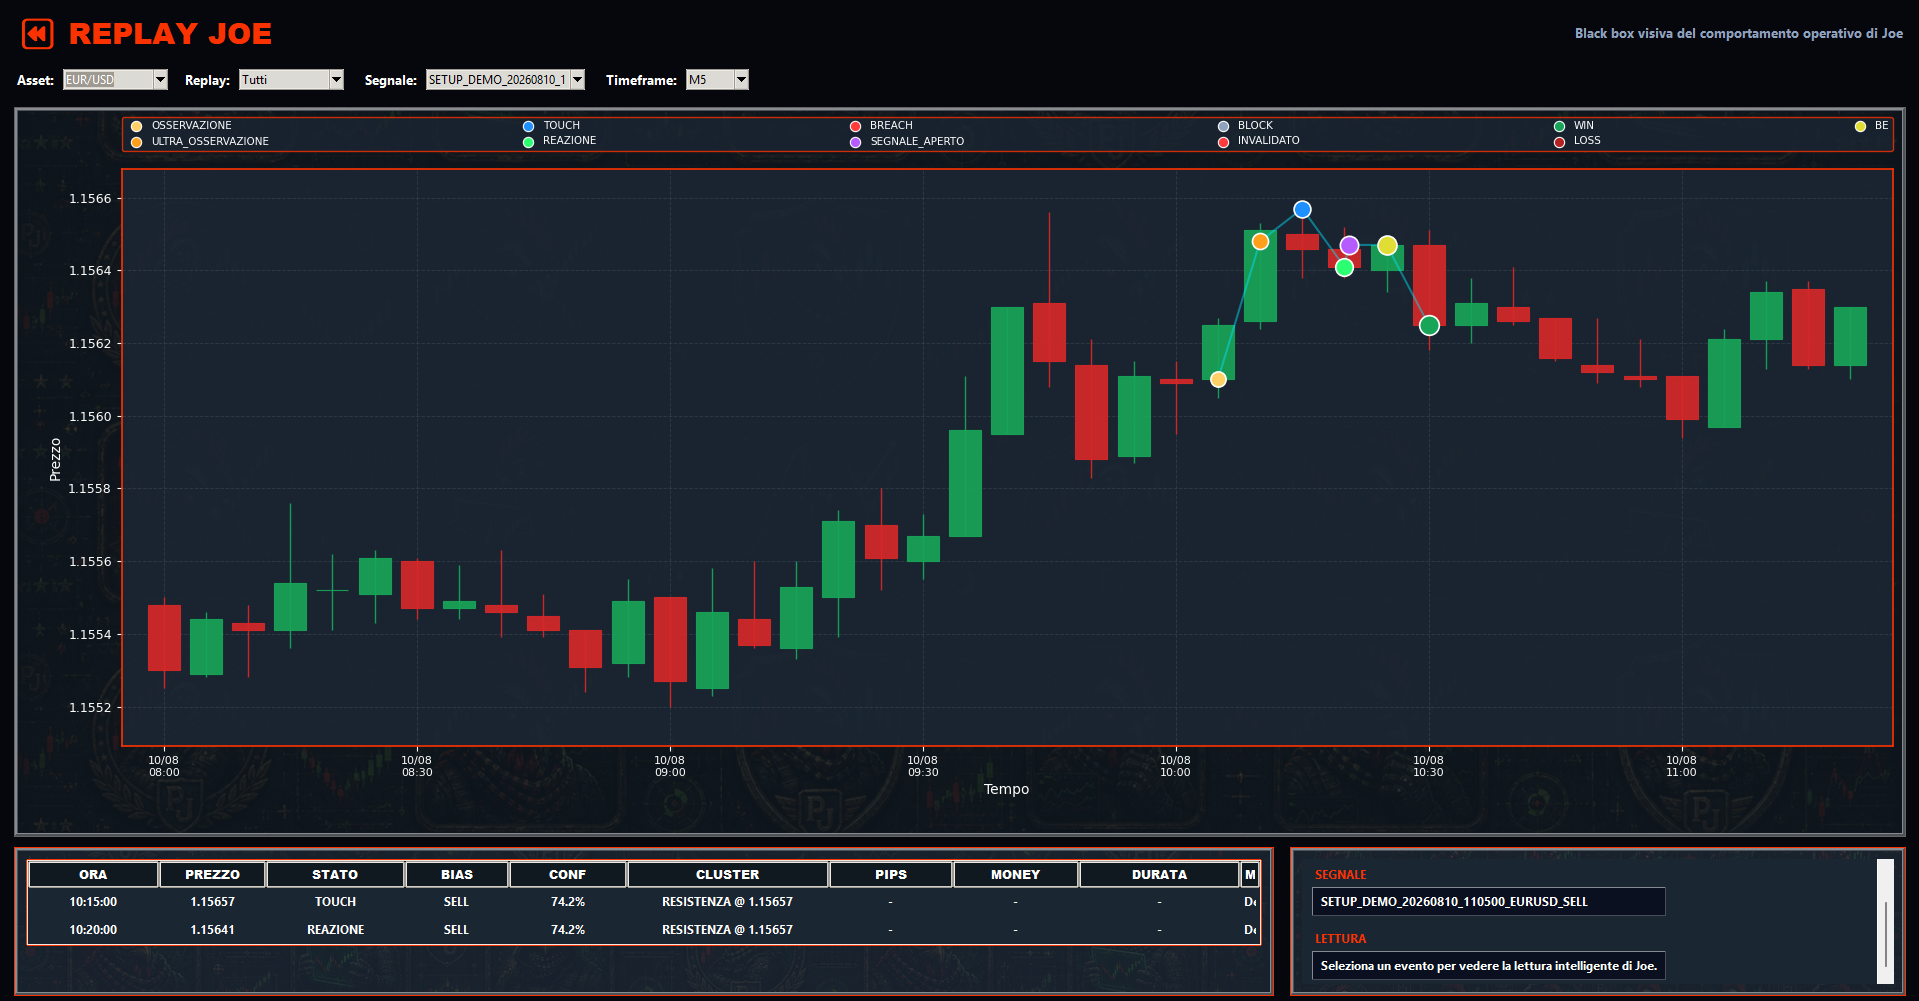Click the OSSERVAZIONE legend dot
This screenshot has height=1001, width=1919.
(x=137, y=126)
